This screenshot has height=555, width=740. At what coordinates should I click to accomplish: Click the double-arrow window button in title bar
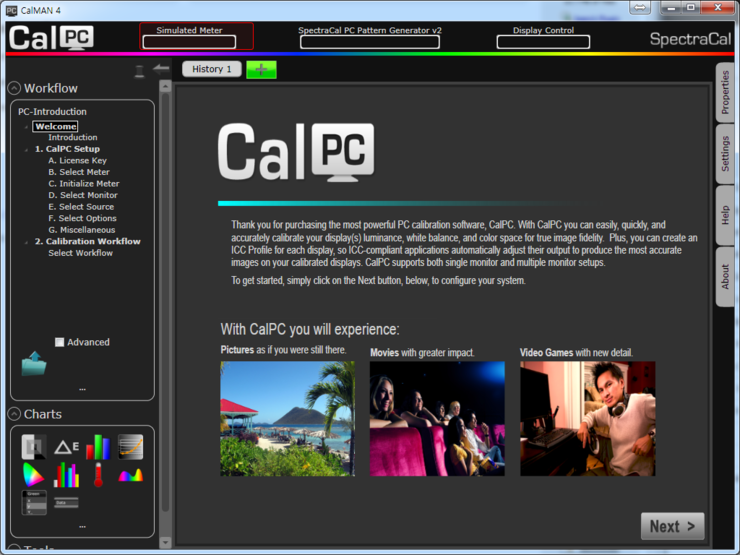click(640, 8)
